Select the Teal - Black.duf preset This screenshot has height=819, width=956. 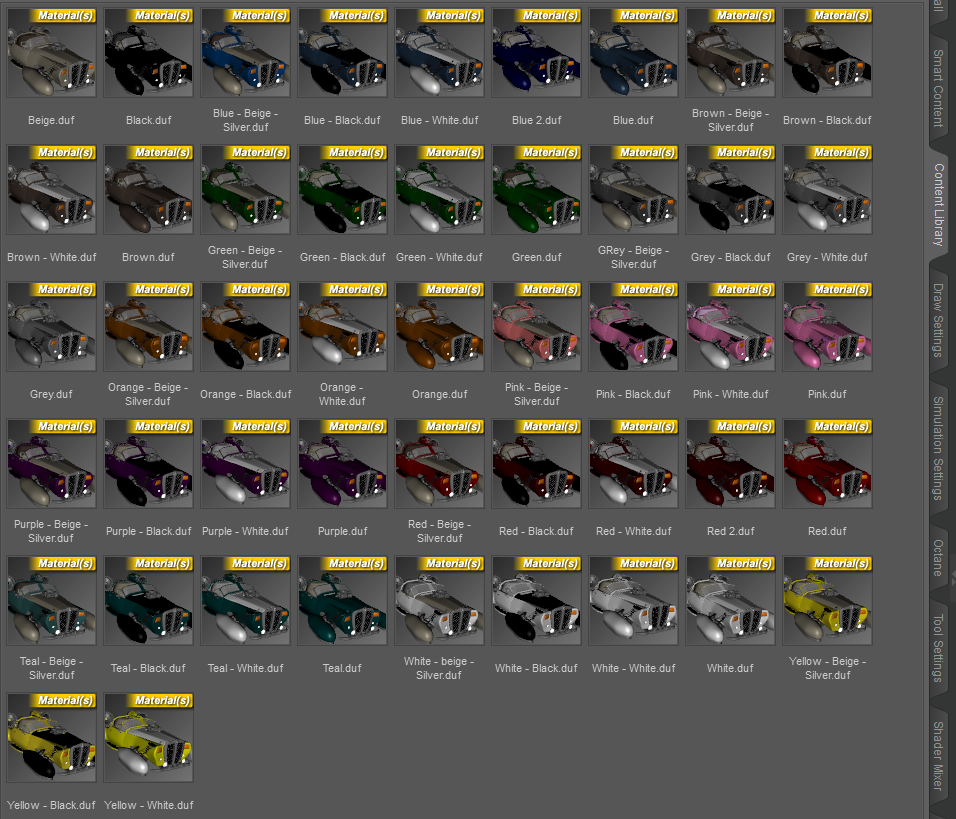pos(148,600)
